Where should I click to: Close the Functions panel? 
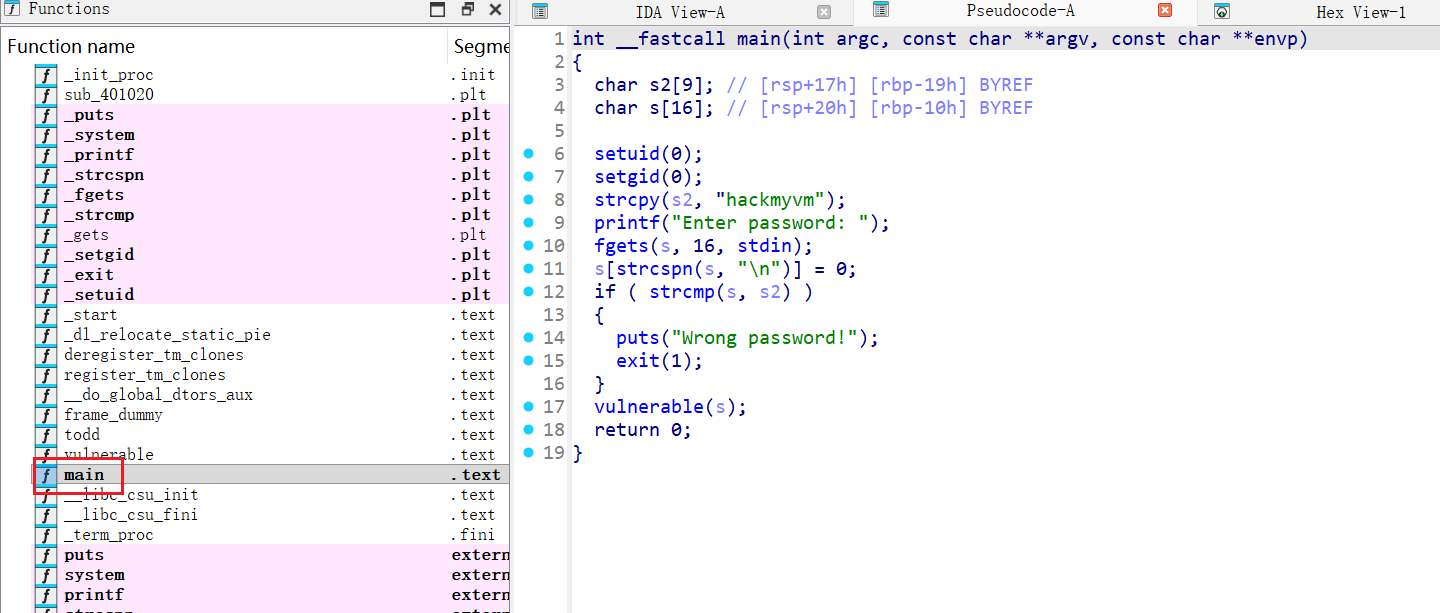[495, 10]
